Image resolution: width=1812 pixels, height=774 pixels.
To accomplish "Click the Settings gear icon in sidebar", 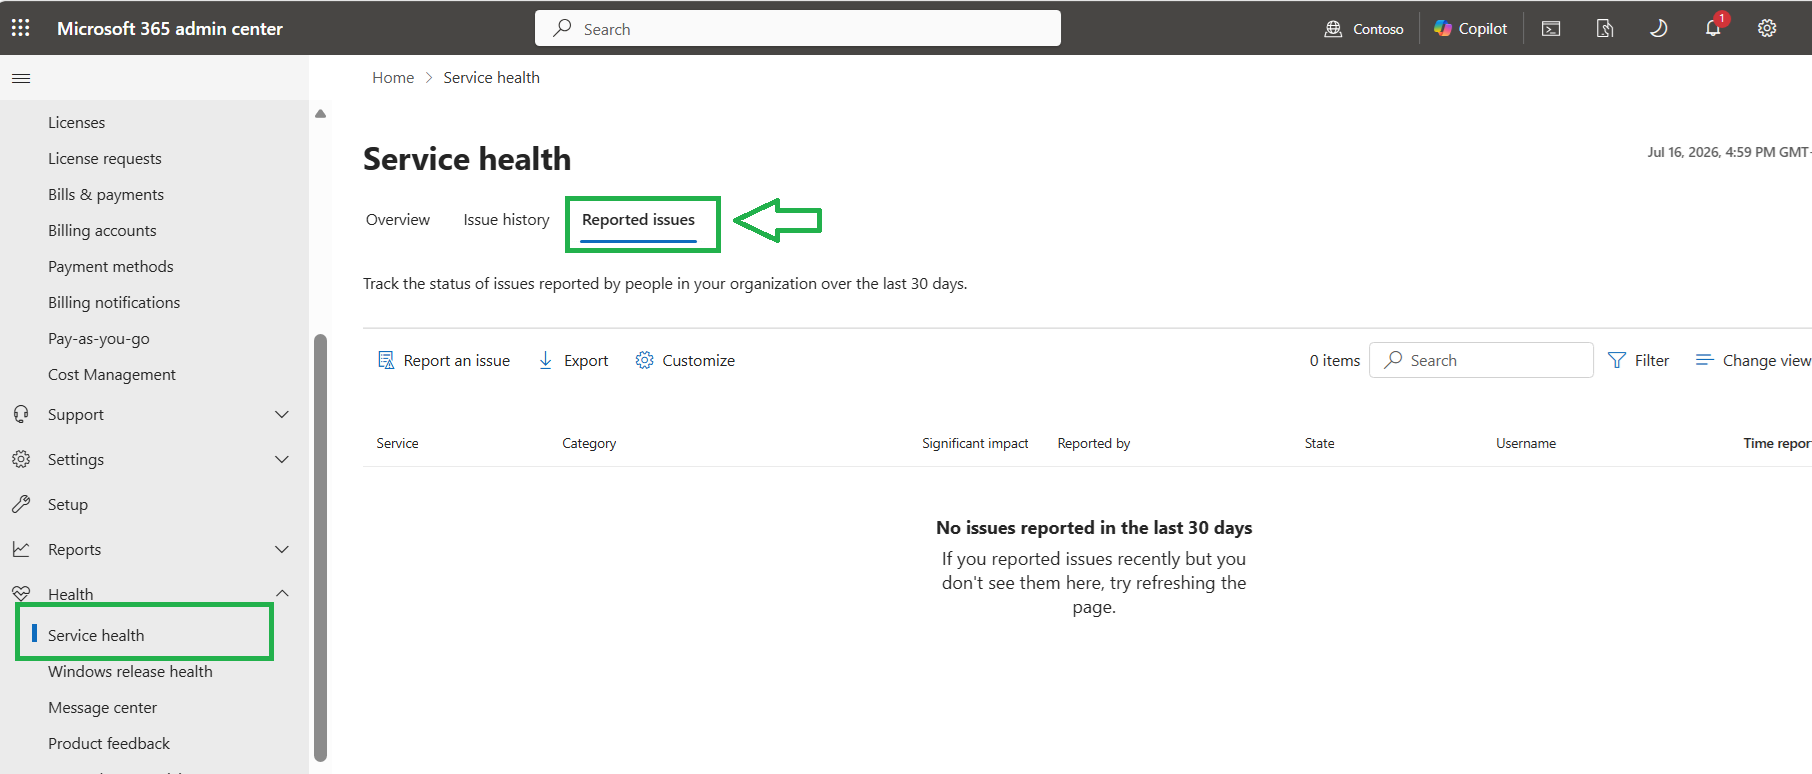I will click(21, 459).
